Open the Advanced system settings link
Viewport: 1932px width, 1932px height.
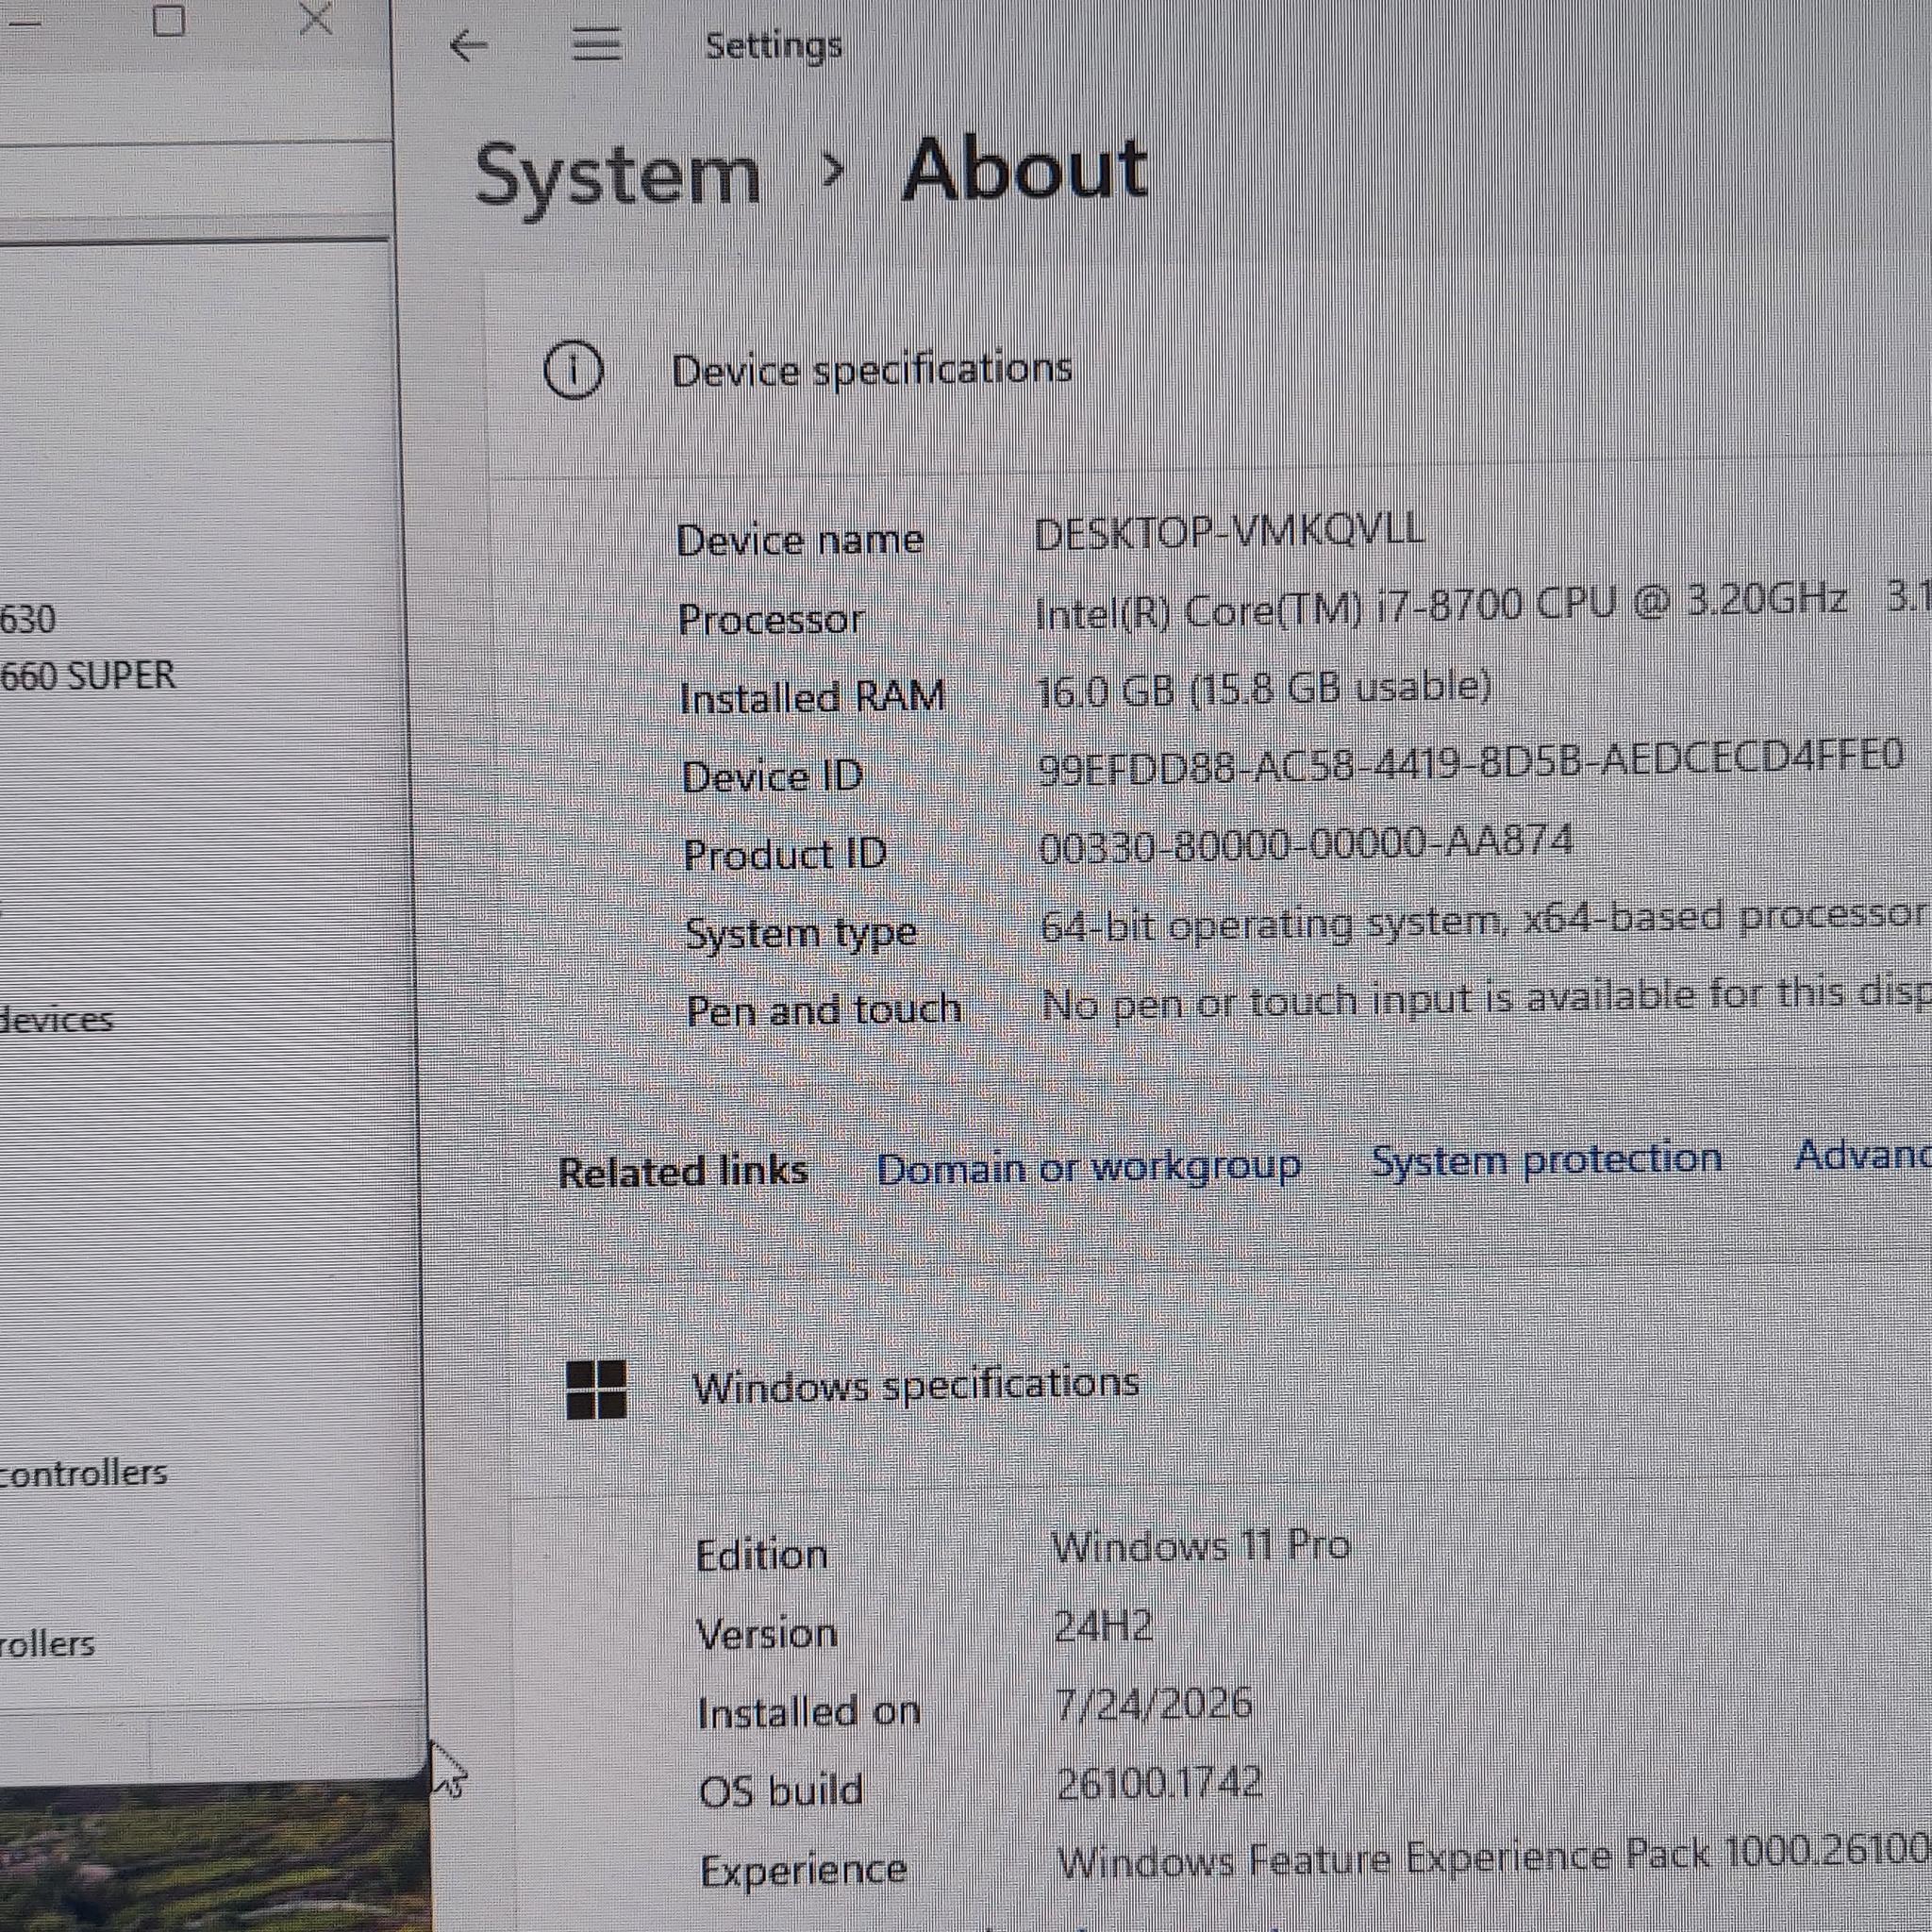(x=1863, y=1155)
